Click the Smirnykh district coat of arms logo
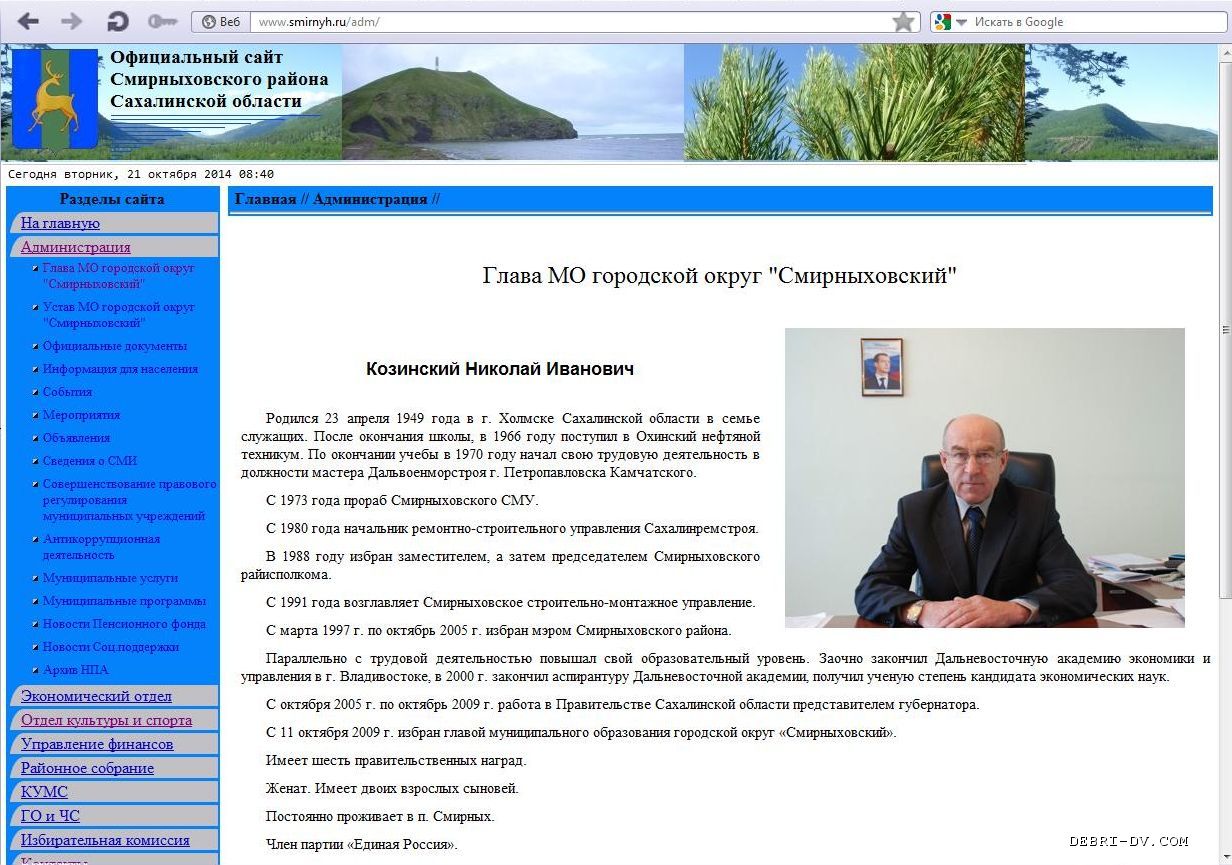The image size is (1232, 865). pyautogui.click(x=55, y=99)
